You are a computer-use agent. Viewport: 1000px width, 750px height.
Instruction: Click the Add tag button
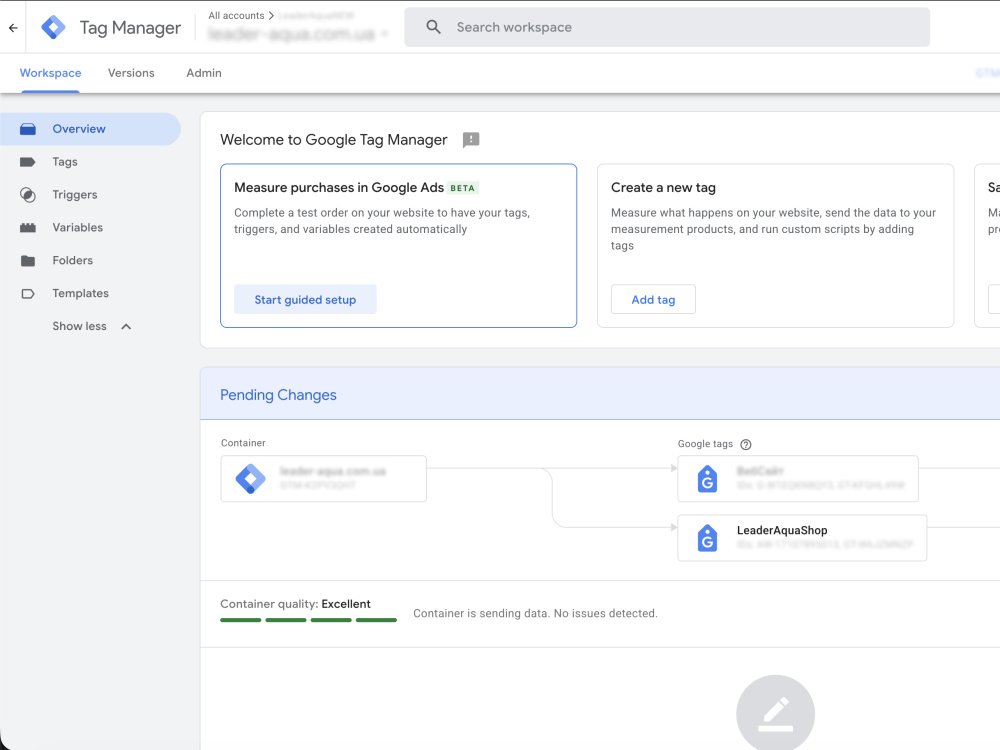point(653,300)
